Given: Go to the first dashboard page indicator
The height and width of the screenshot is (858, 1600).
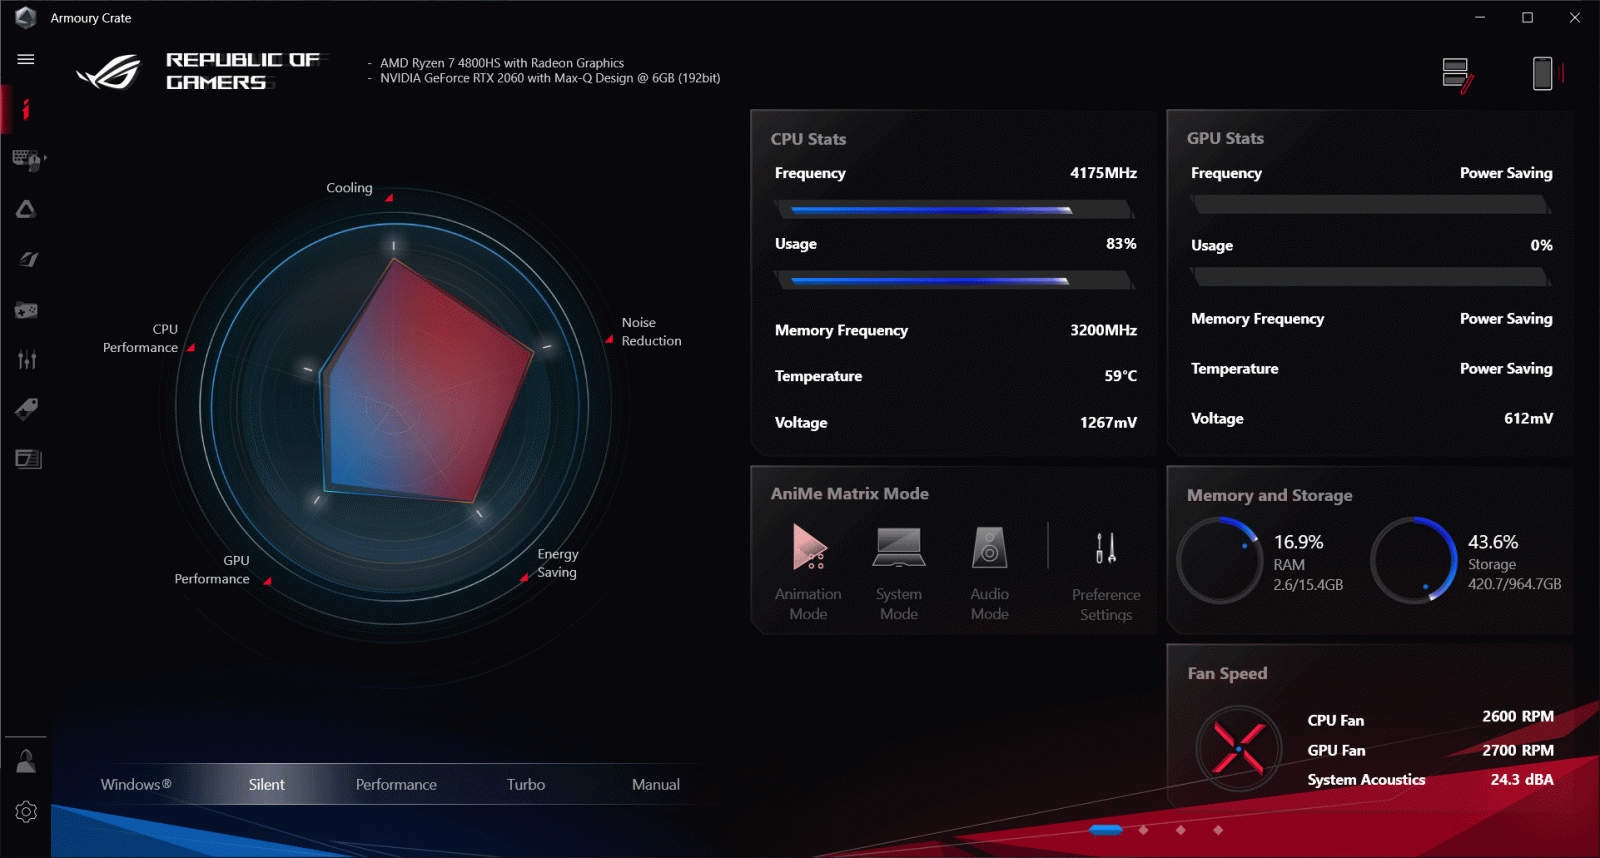Looking at the screenshot, I should pos(1105,830).
